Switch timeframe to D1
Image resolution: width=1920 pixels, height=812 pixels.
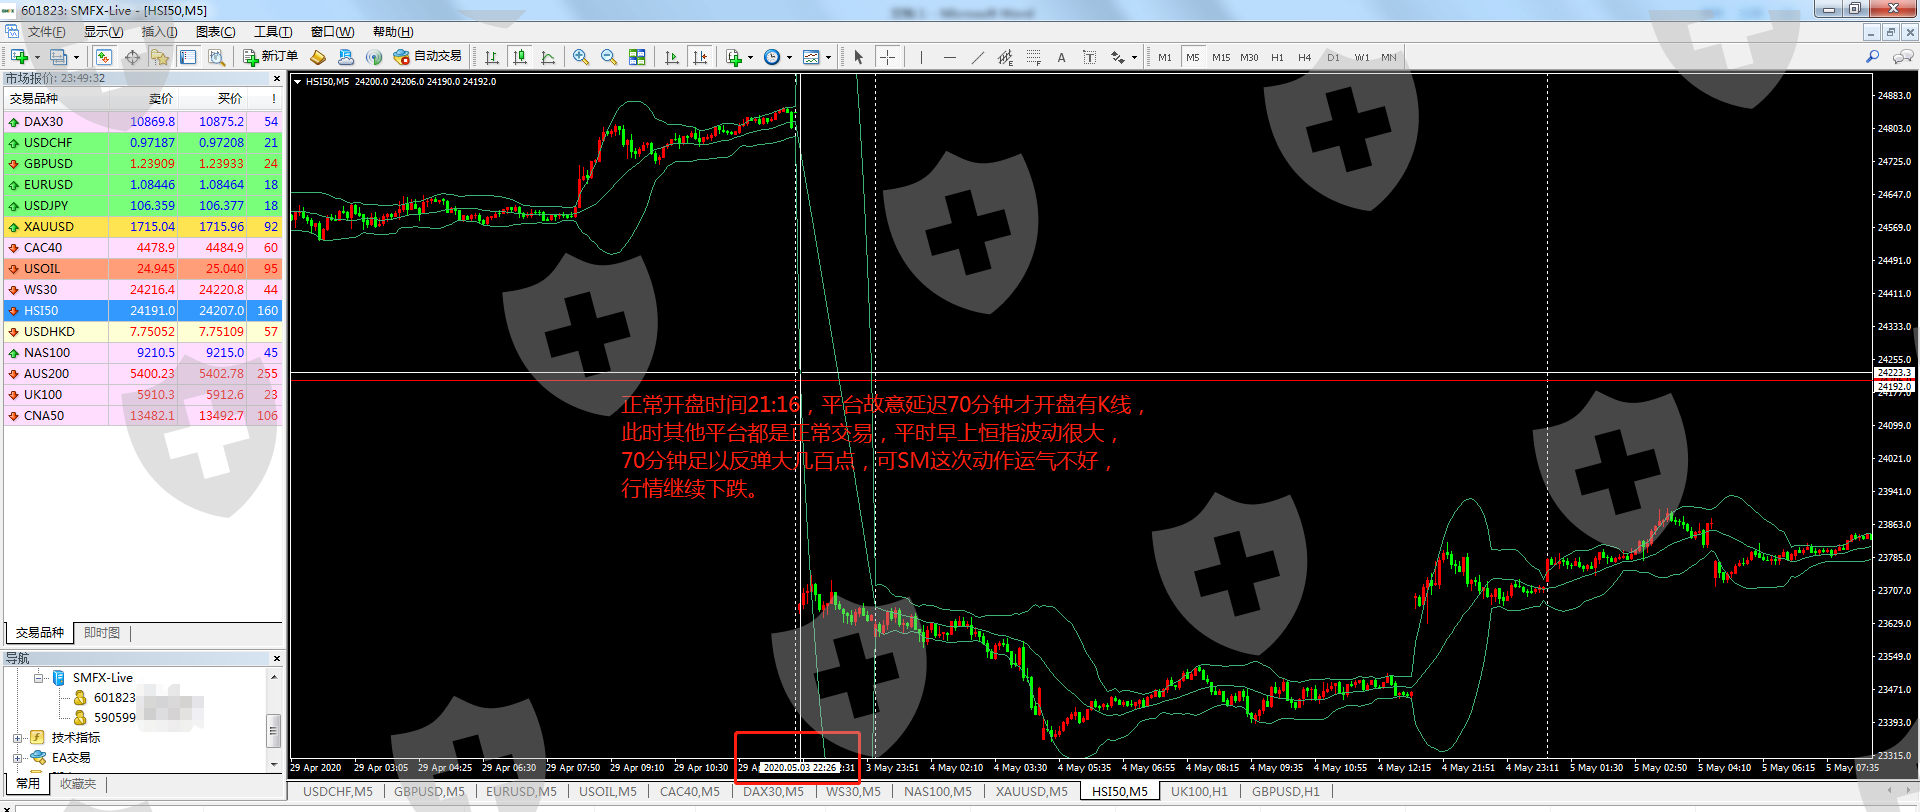[x=1333, y=57]
